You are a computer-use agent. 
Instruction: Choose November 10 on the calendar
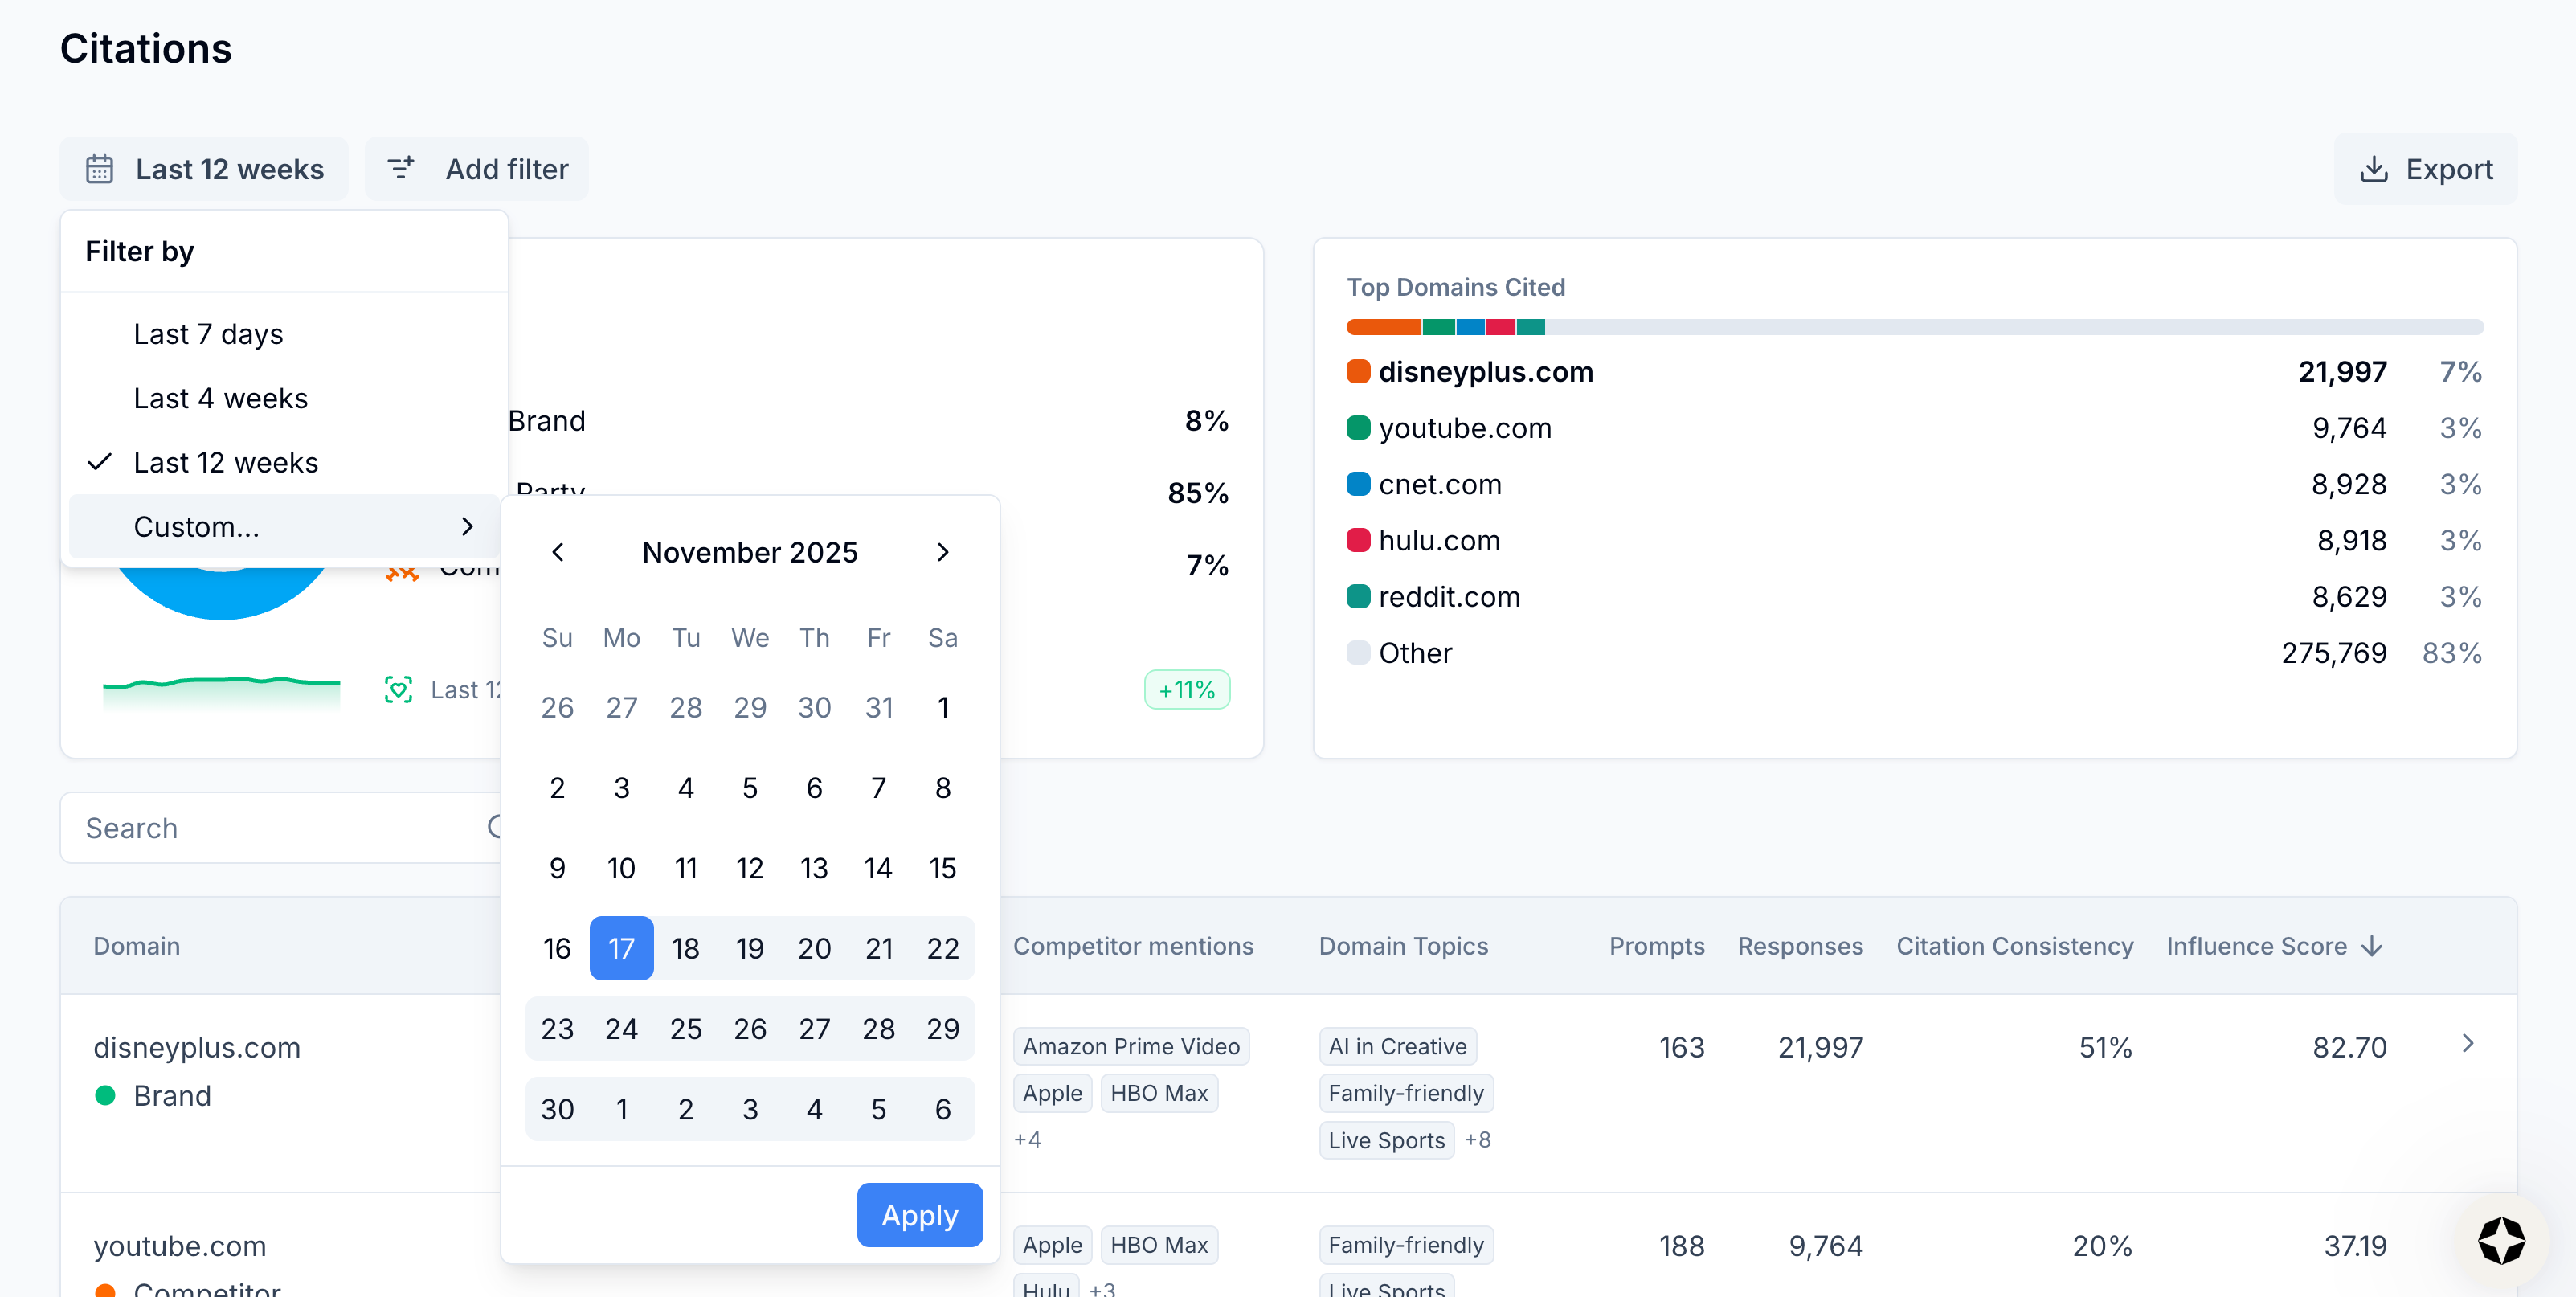621,868
